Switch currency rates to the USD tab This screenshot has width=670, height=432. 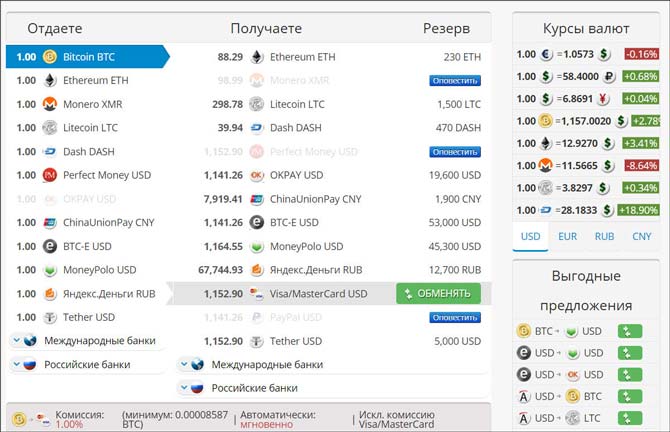click(530, 236)
